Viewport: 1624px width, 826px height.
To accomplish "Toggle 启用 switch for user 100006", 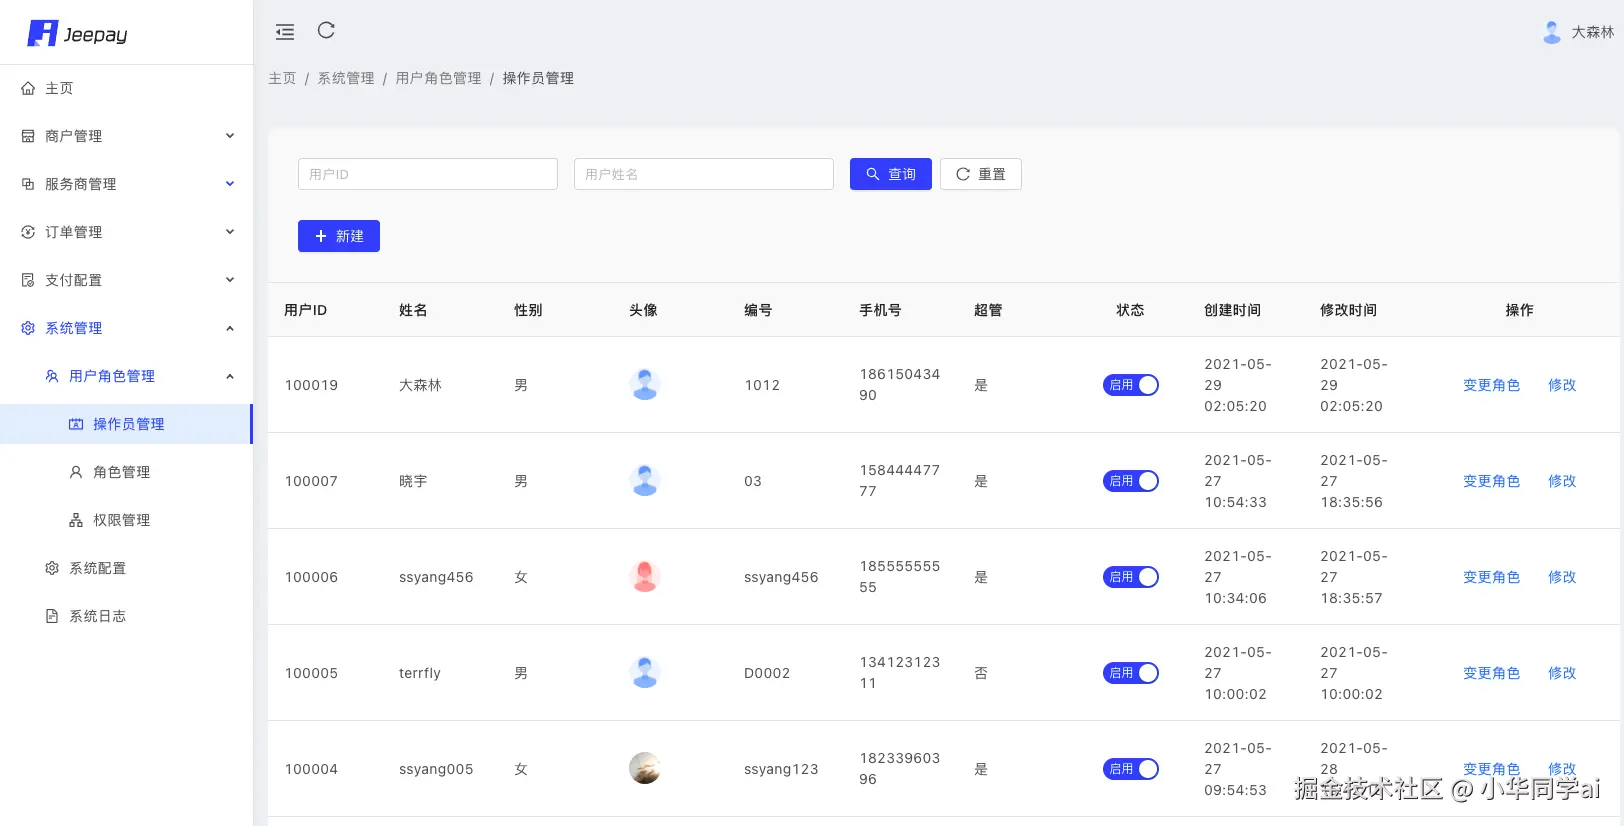I will tap(1131, 577).
